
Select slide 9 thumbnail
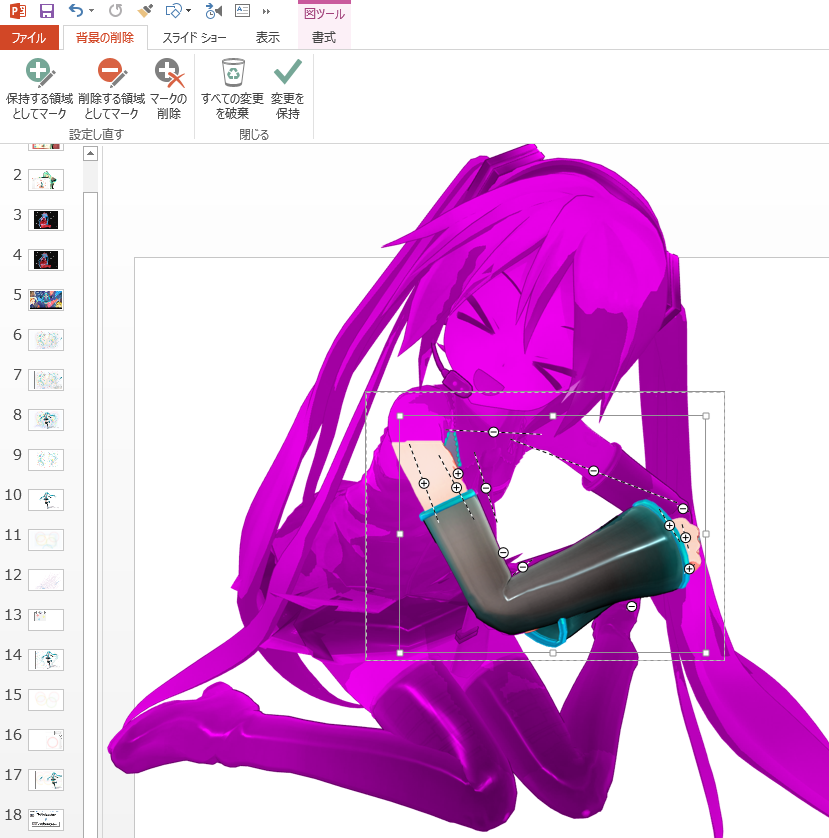pyautogui.click(x=46, y=460)
